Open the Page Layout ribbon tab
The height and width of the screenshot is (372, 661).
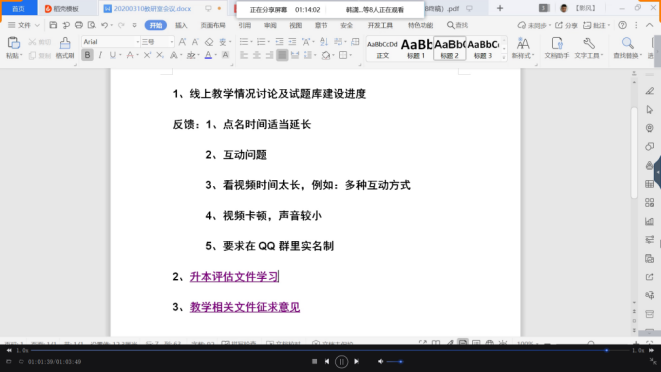coord(213,25)
